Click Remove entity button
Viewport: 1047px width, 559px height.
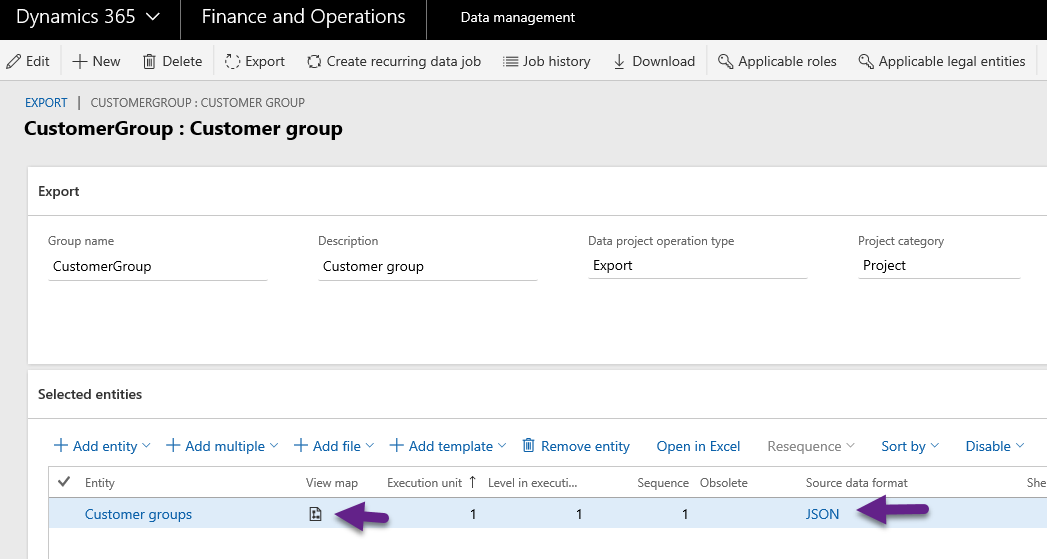576,446
